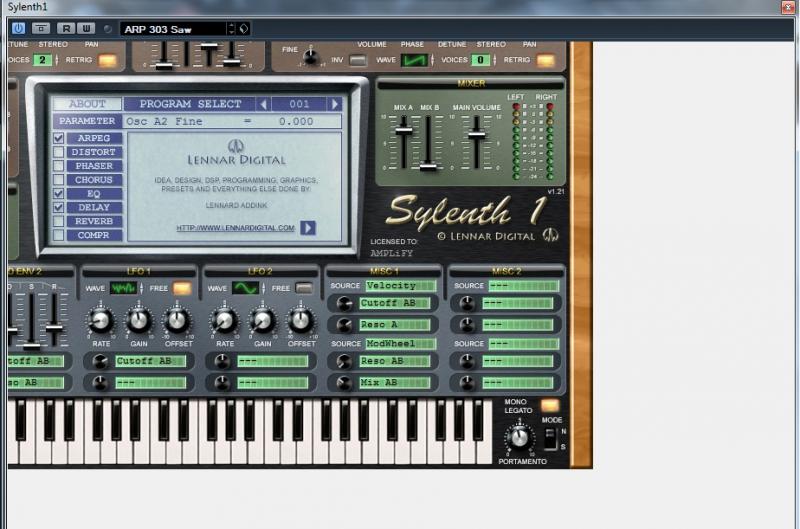Click the oscillator FINE tune knob
Screen dimensions: 800x529
click(x=310, y=56)
